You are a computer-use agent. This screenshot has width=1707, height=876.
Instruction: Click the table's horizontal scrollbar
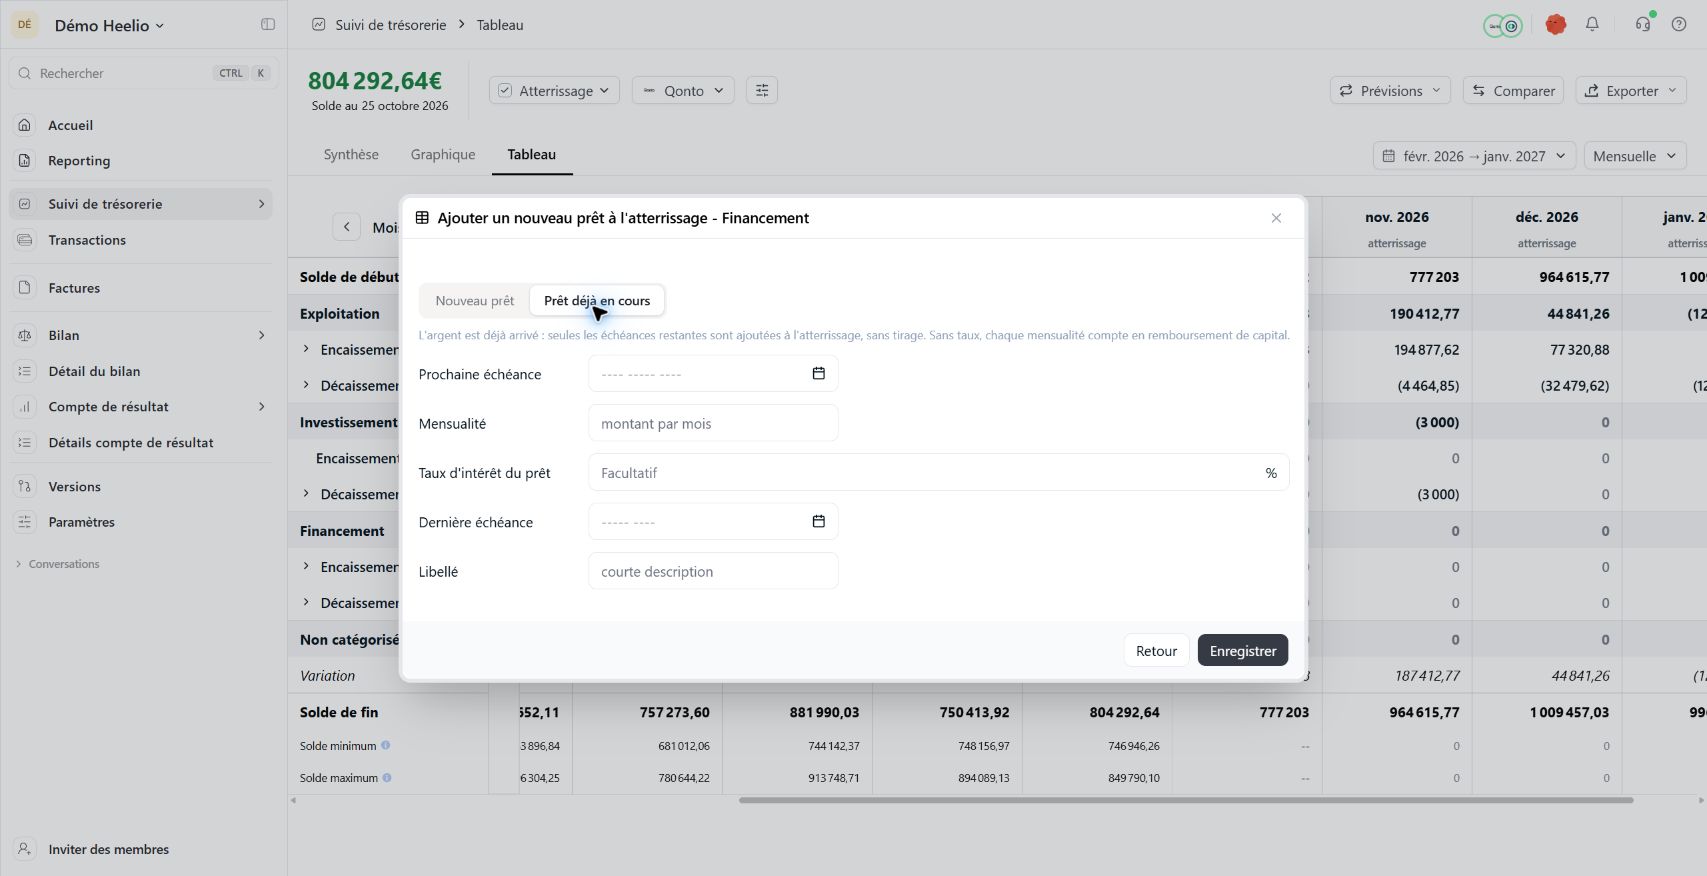(x=1185, y=800)
